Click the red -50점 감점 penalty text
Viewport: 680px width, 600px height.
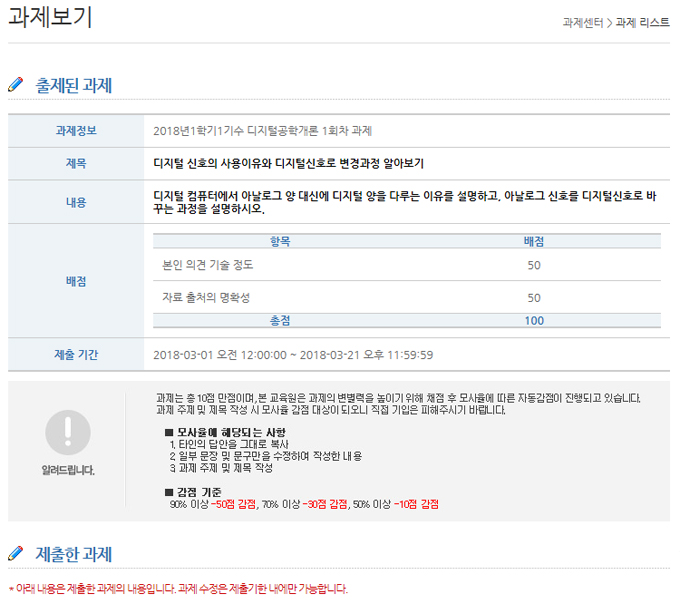pyautogui.click(x=233, y=503)
